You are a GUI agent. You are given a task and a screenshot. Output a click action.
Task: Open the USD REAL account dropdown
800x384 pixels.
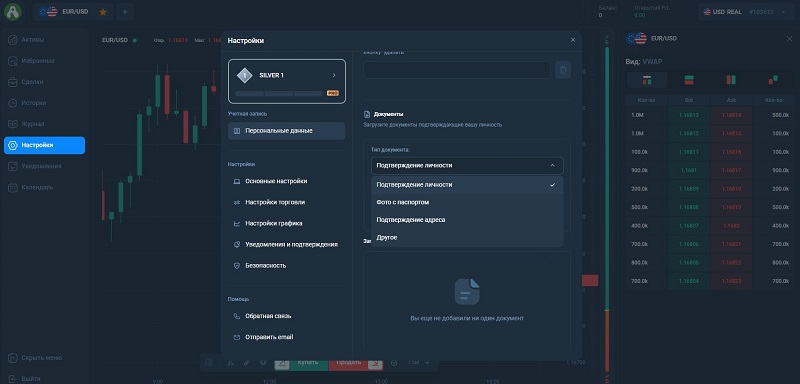tap(745, 12)
